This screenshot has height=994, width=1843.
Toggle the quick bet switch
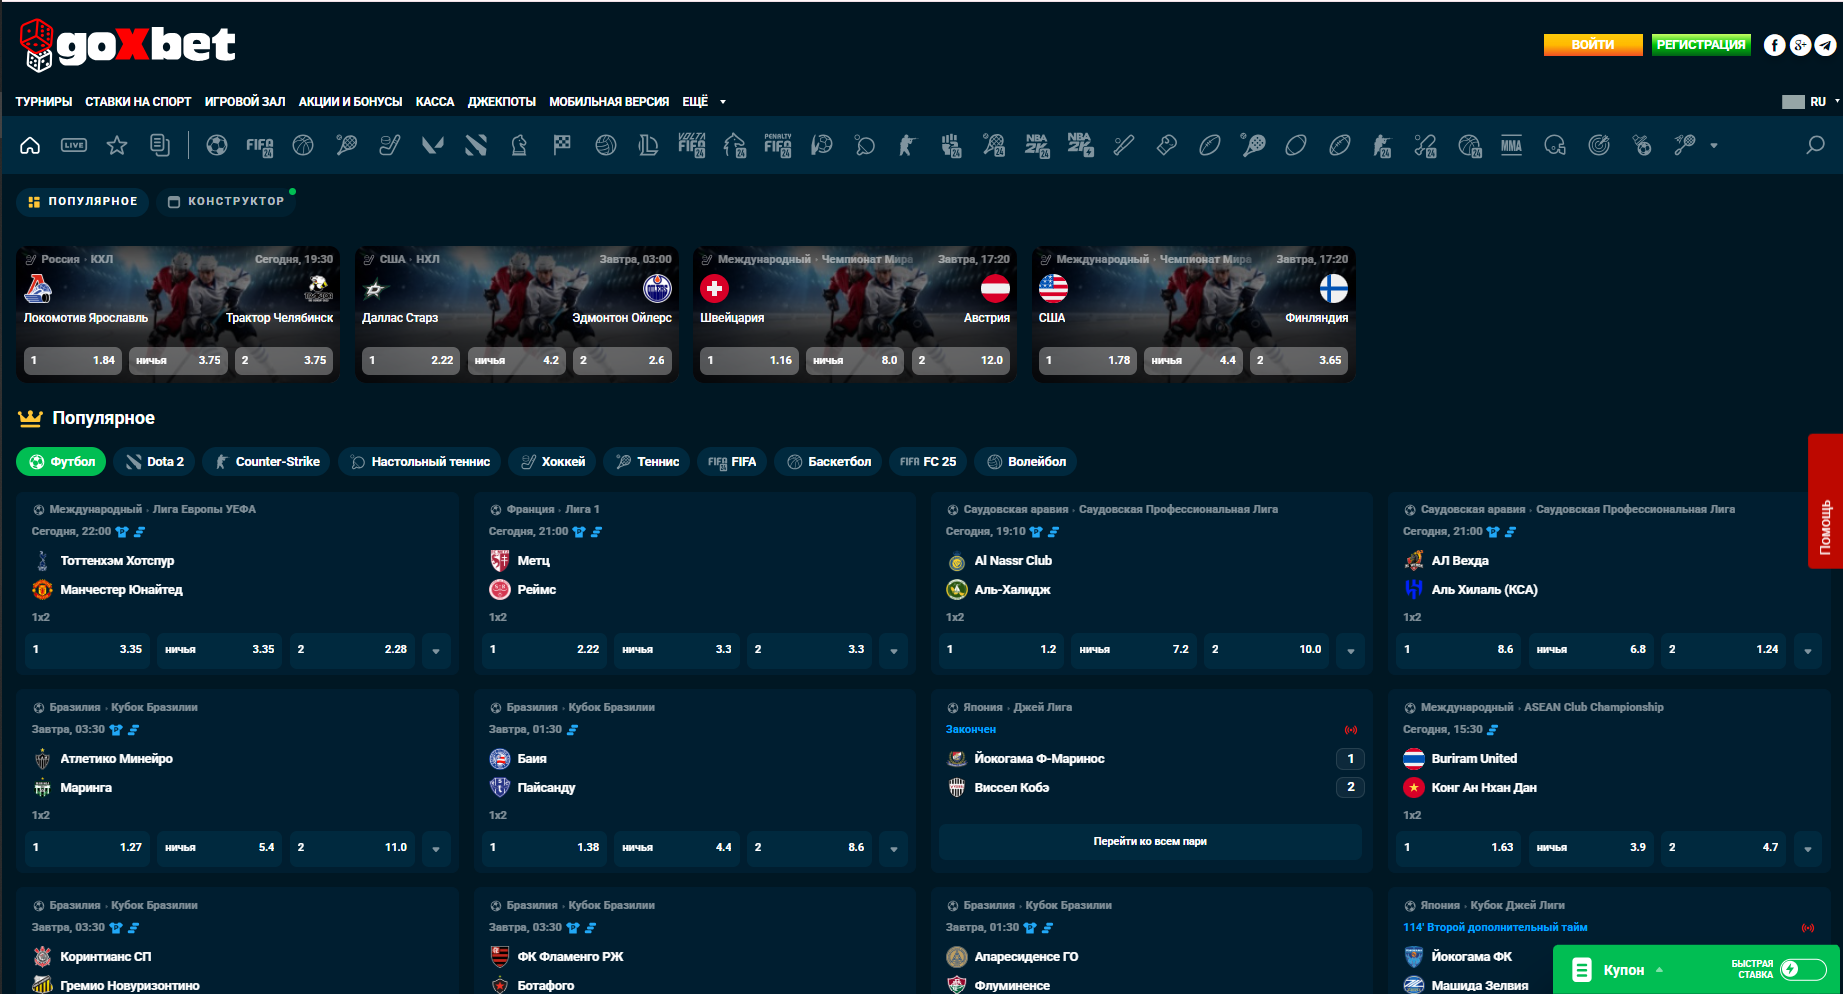(x=1803, y=969)
